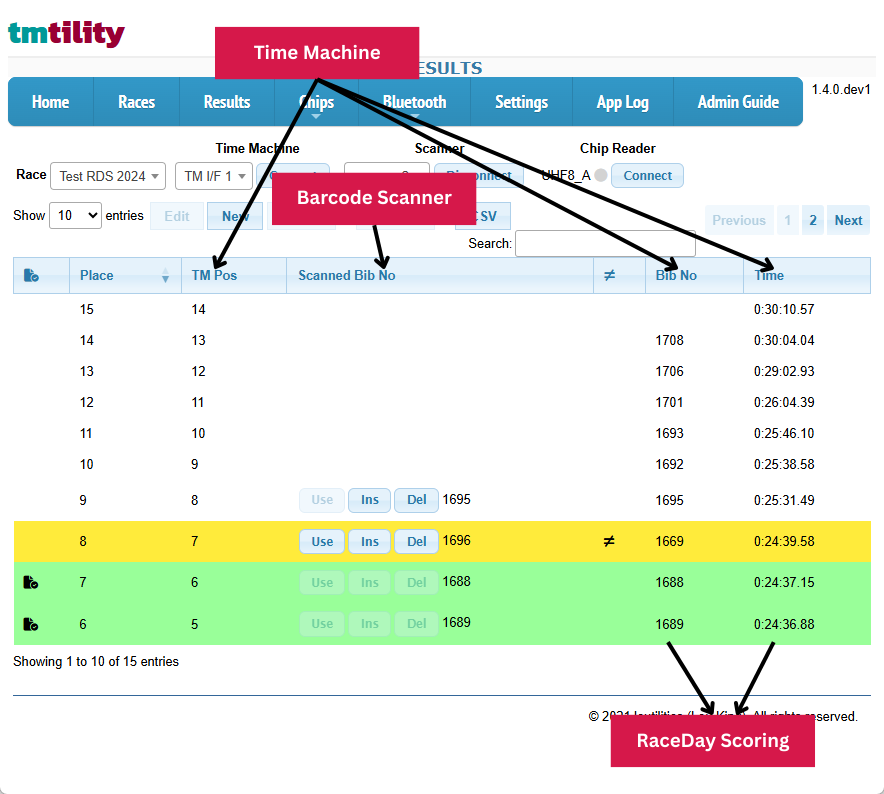This screenshot has width=884, height=794.
Task: Go to the Next page of results
Action: point(848,220)
